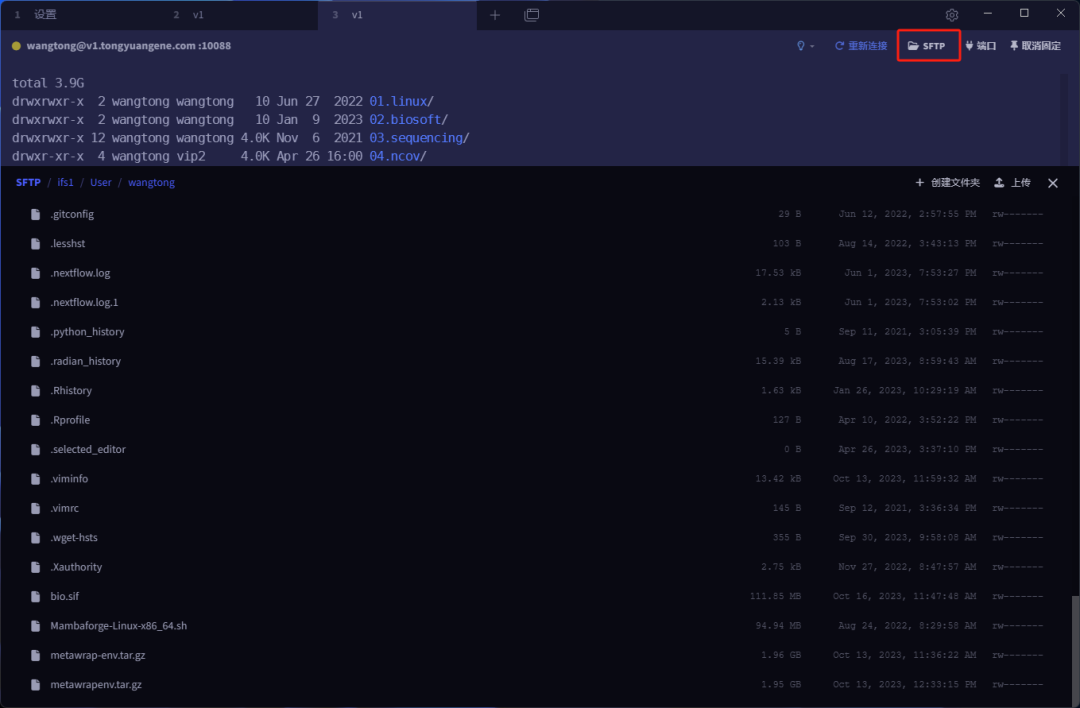Open the SFTP panel button

pyautogui.click(x=927, y=45)
